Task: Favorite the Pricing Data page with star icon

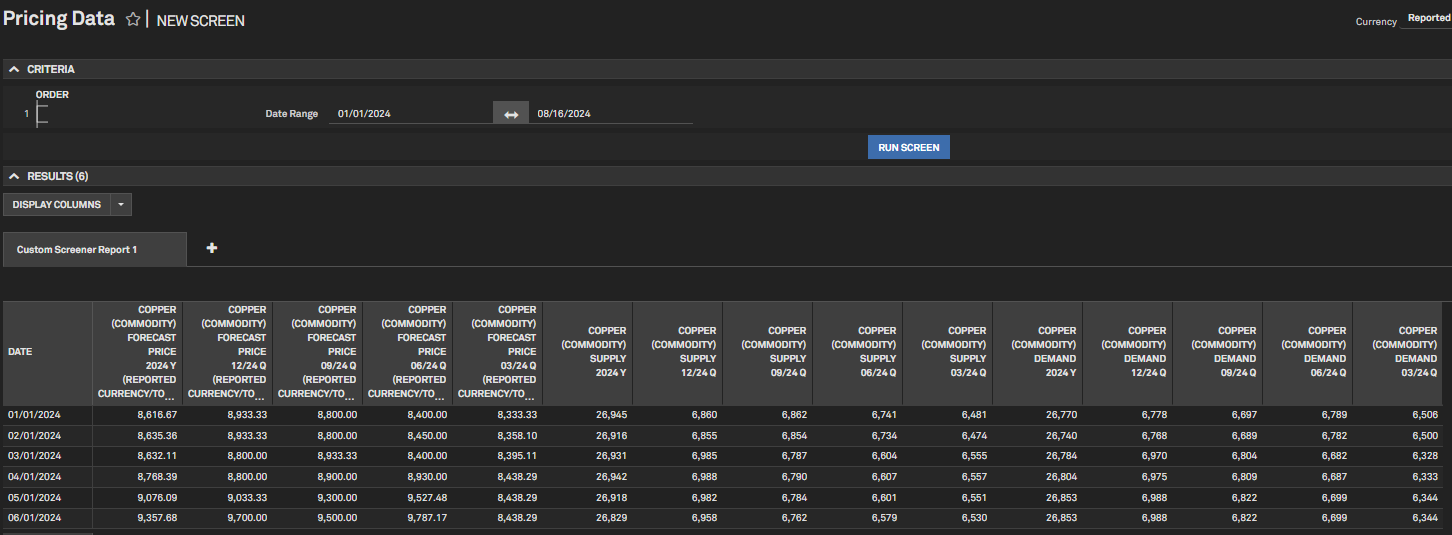Action: coord(133,20)
